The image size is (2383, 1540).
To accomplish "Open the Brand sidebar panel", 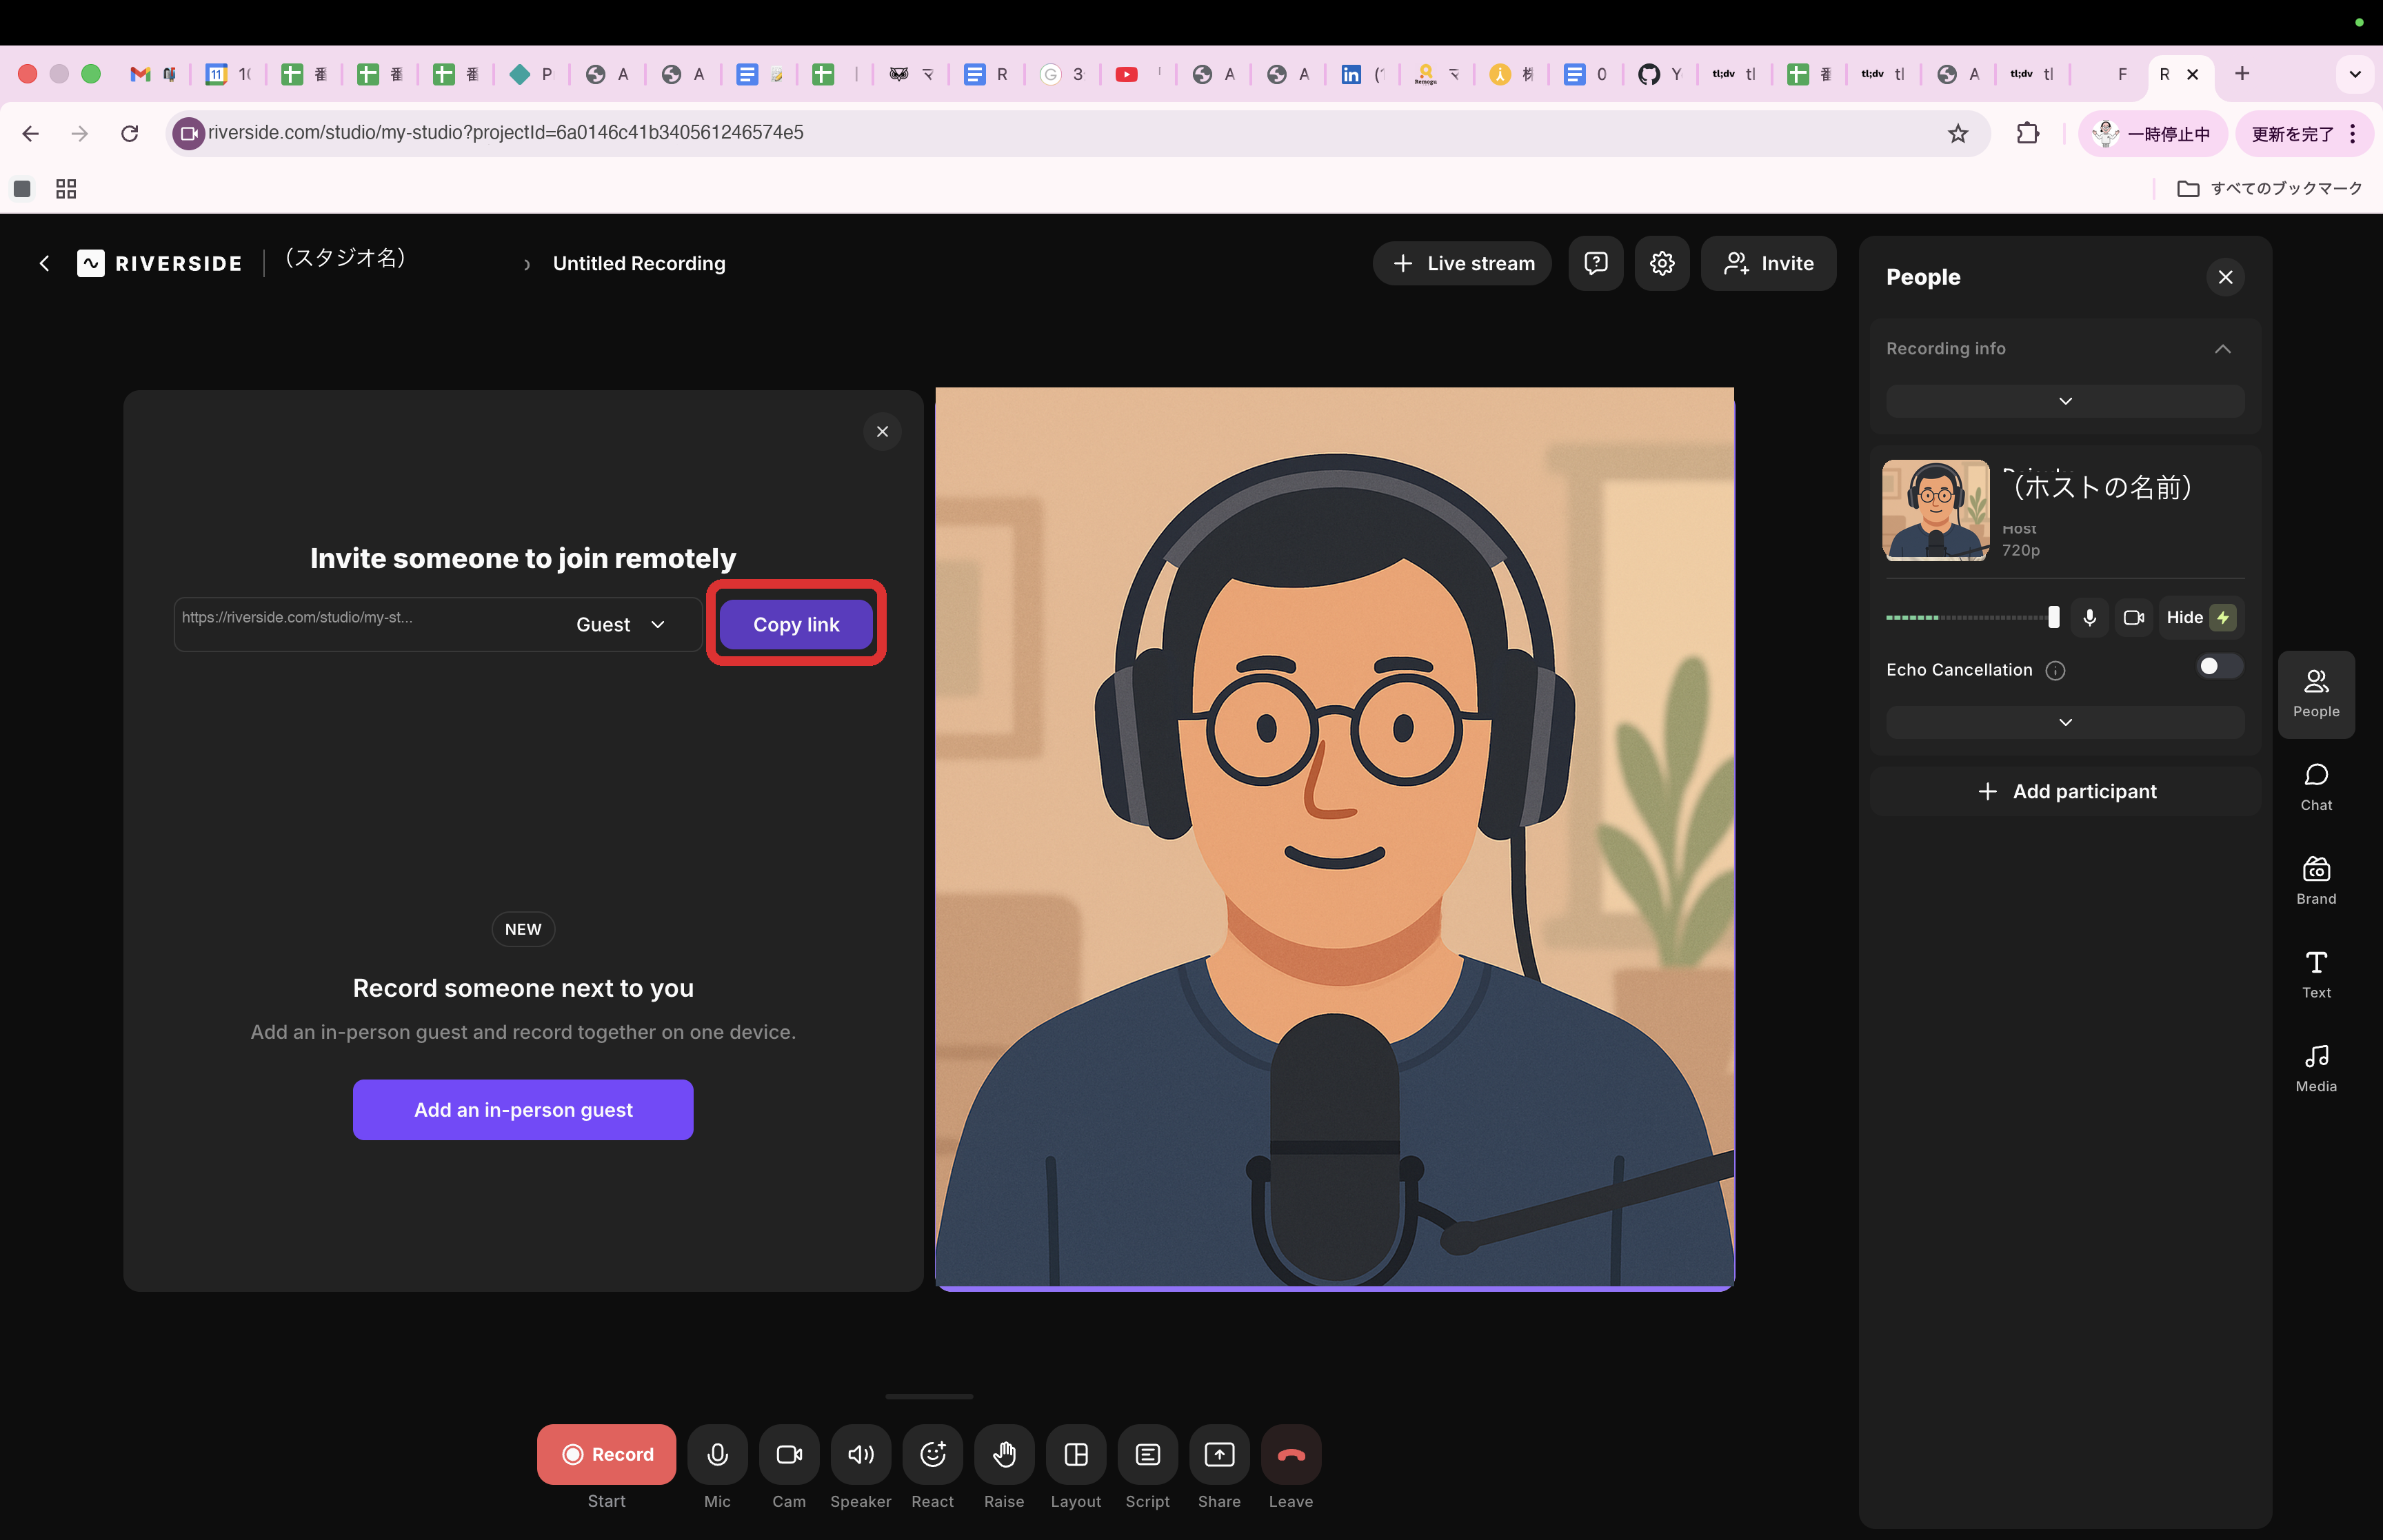I will pos(2315,880).
